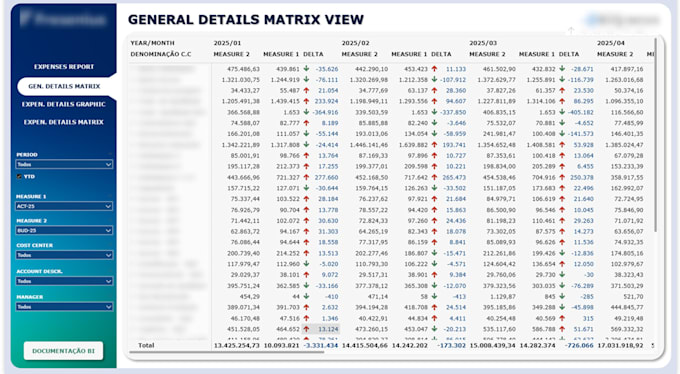The image size is (680, 374).
Task: Click the DOCUMENTAÇÃO BI button
Action: [63, 351]
